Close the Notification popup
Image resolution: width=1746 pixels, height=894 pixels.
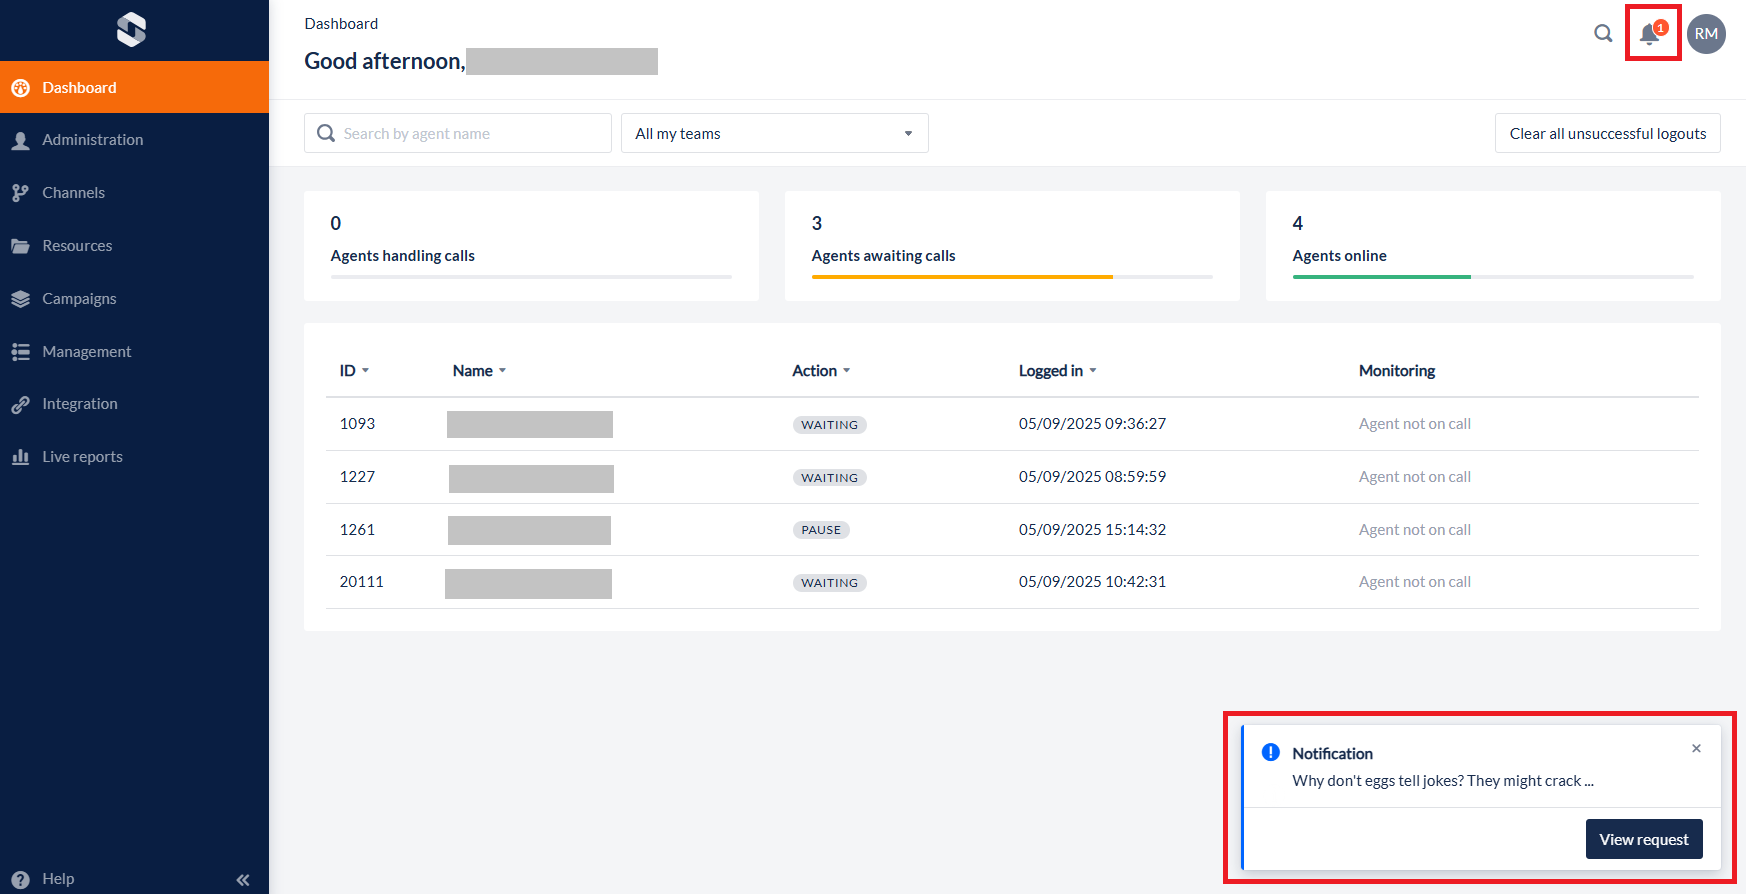(x=1696, y=749)
